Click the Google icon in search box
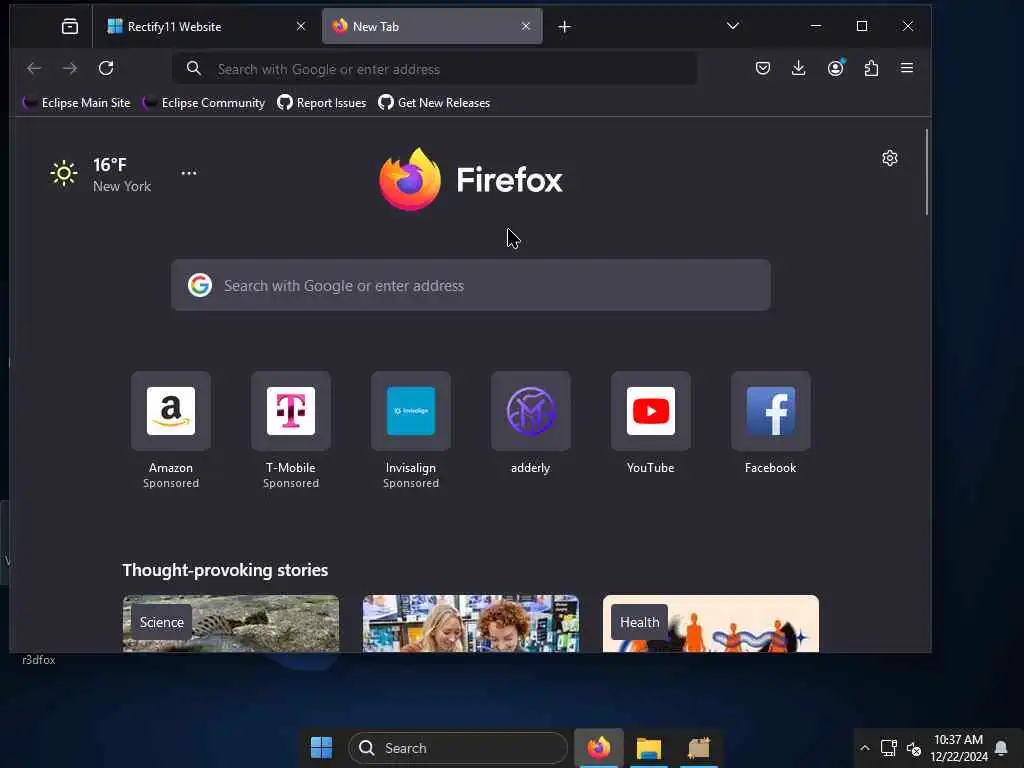This screenshot has height=768, width=1024. [x=200, y=285]
